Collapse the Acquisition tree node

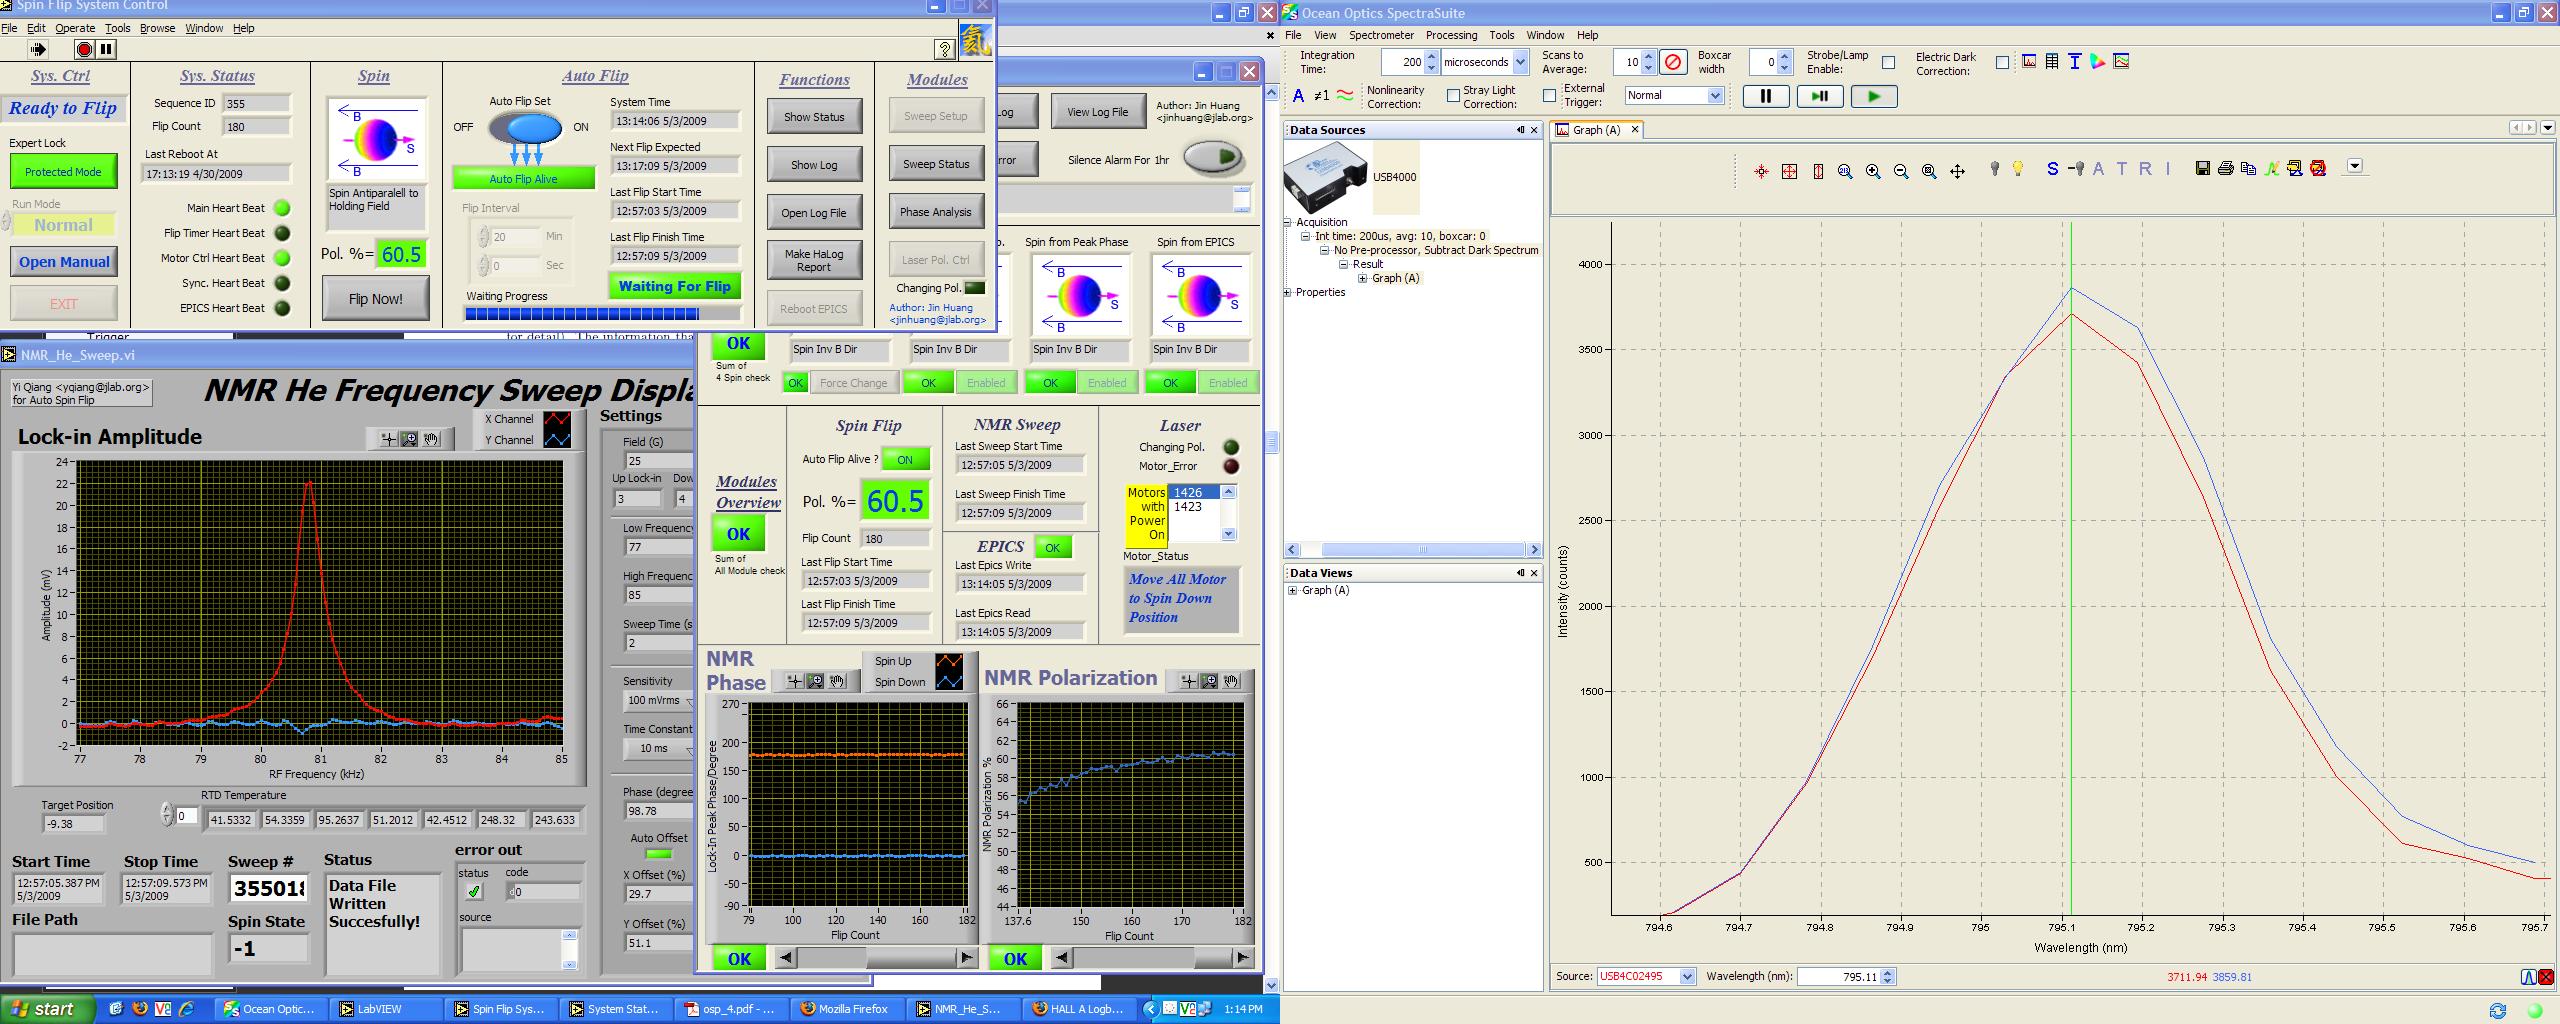[x=1288, y=222]
